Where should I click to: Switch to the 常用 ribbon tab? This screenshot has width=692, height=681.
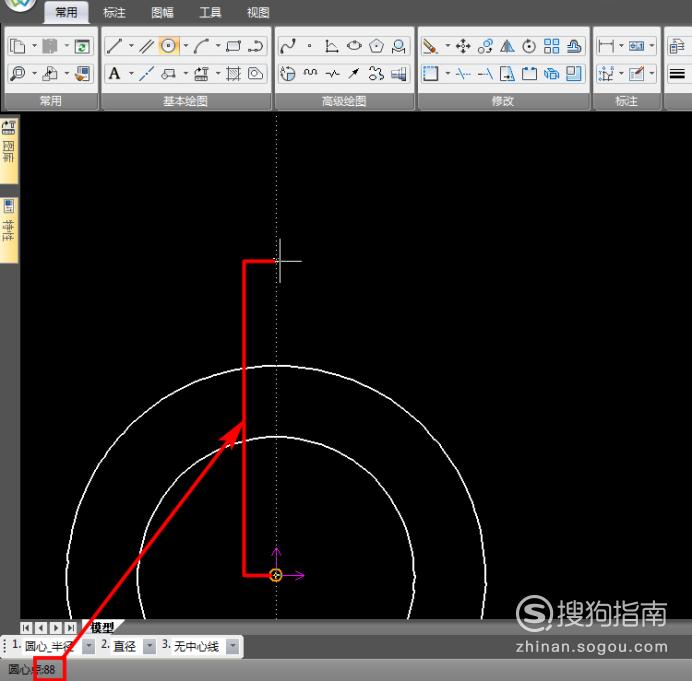pyautogui.click(x=67, y=12)
